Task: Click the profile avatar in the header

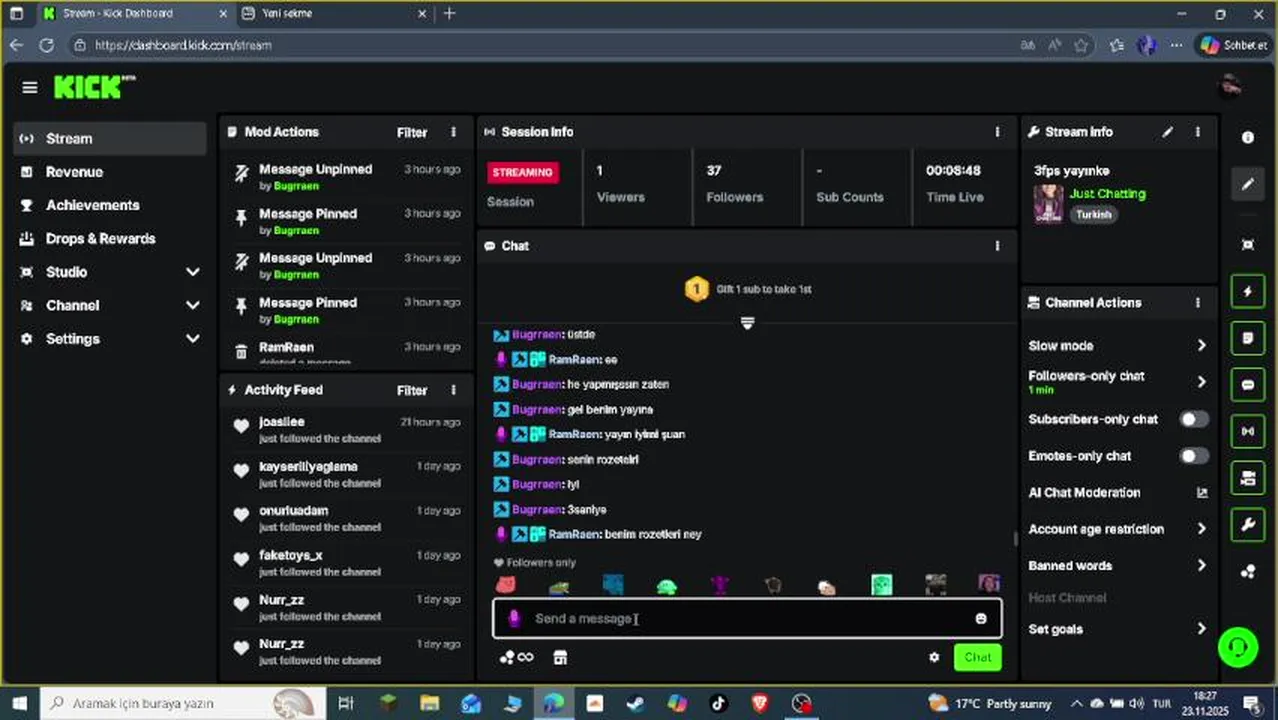Action: coord(1231,87)
